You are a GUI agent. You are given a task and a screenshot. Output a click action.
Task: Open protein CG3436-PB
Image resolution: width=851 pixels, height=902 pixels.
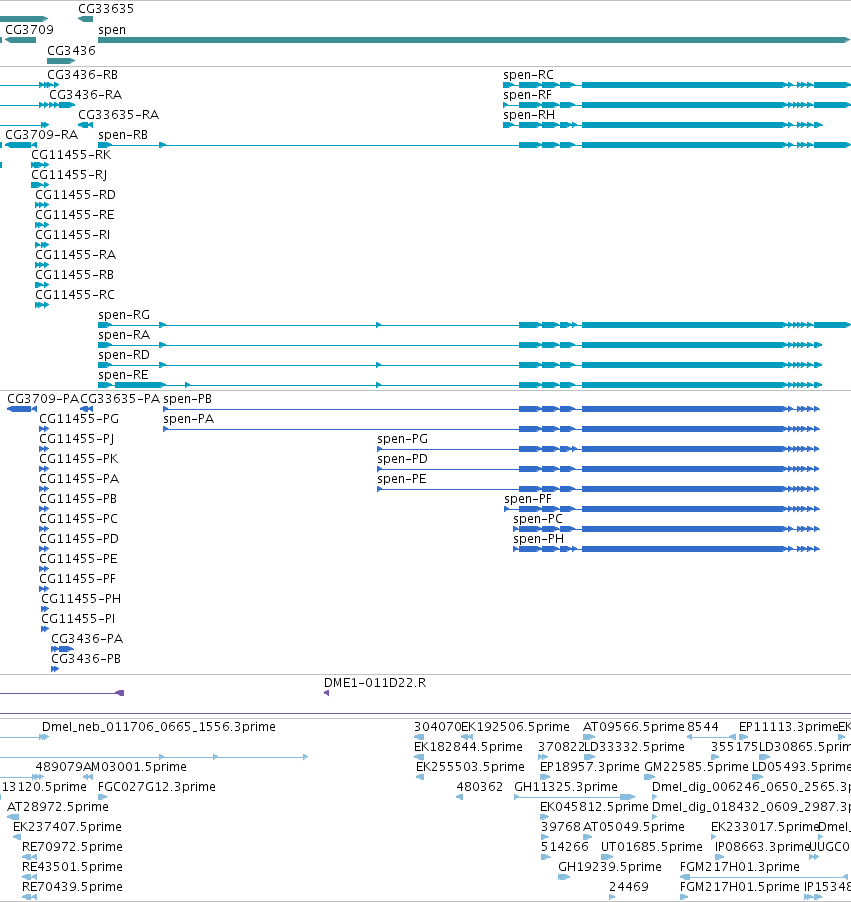[86, 659]
